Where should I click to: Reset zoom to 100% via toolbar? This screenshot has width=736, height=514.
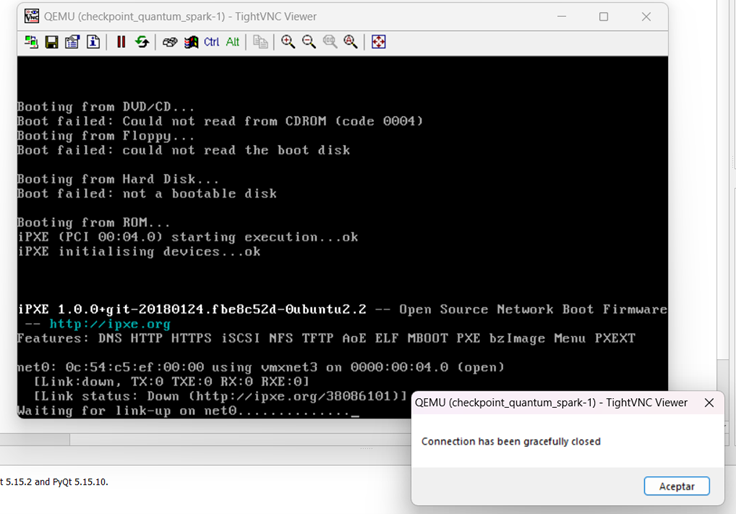coord(330,42)
